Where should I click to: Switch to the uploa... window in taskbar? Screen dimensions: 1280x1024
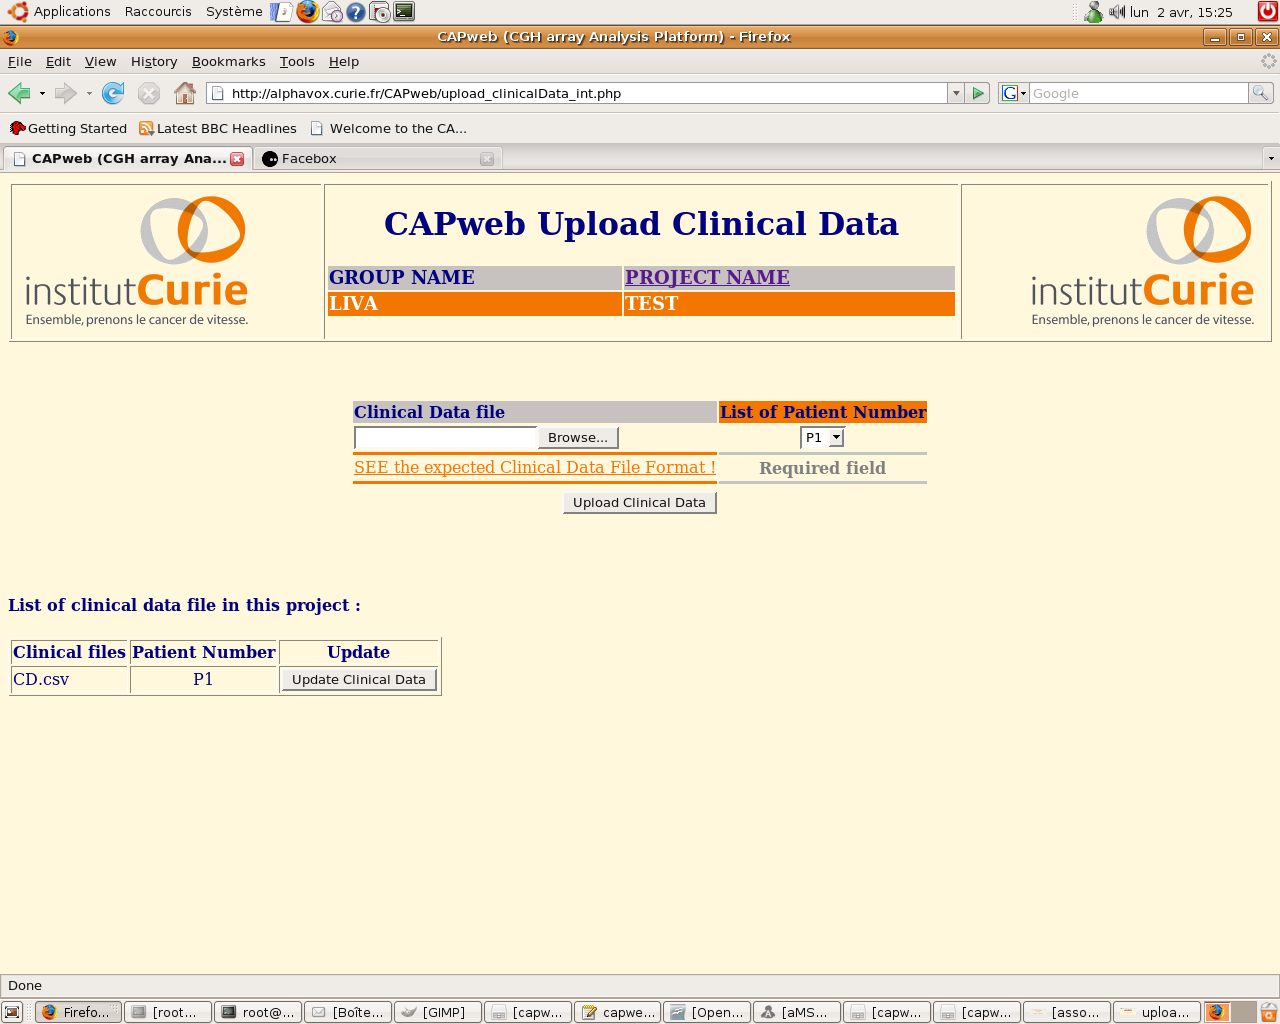pos(1157,1012)
